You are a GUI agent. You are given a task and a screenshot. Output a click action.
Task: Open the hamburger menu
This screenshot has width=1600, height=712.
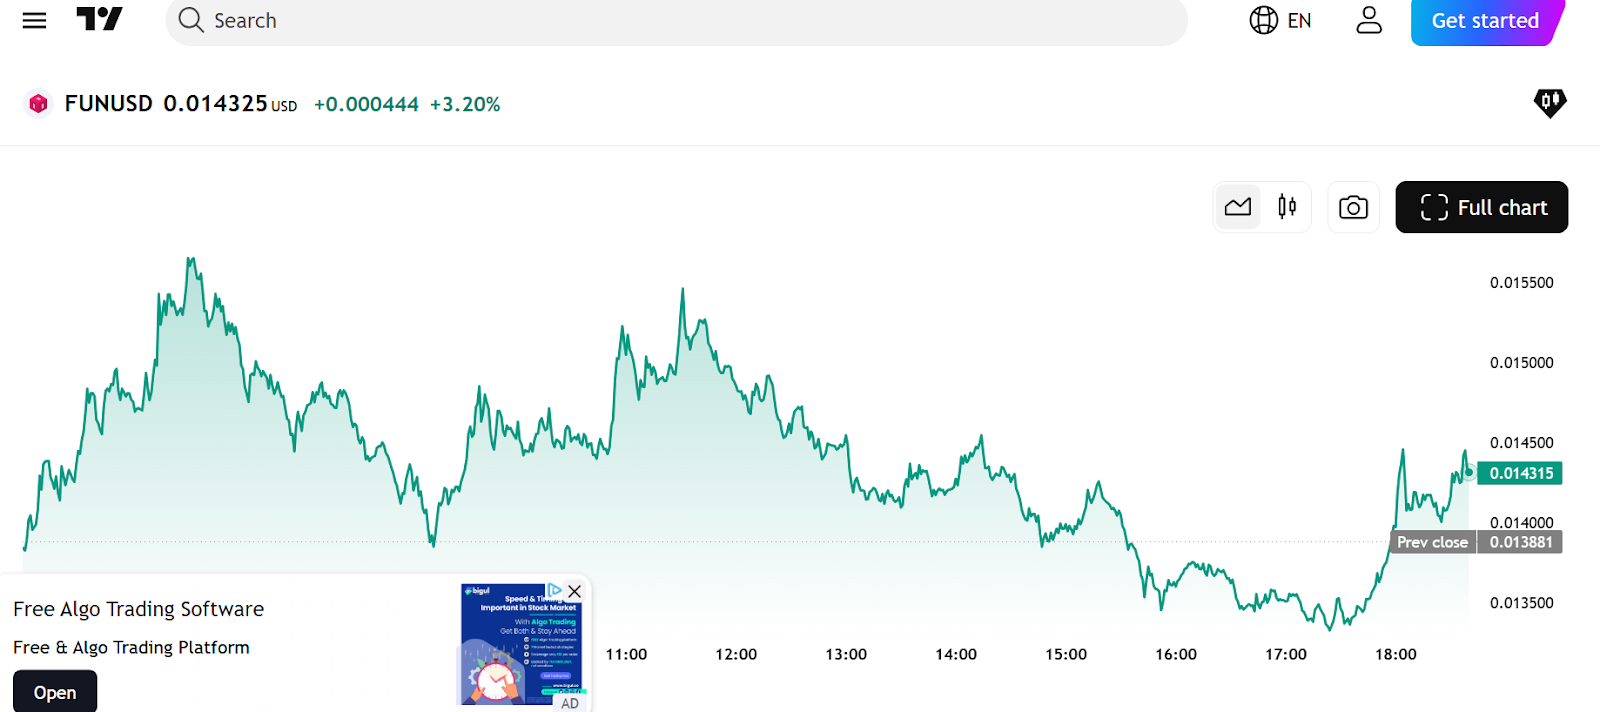tap(34, 20)
